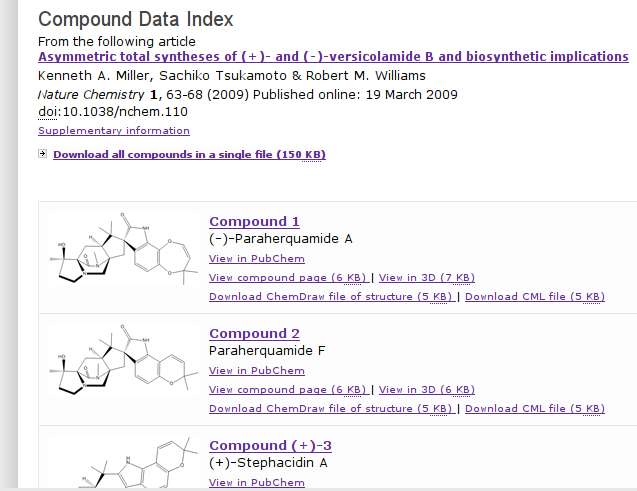Open the Compound (+)-3 heading link

(270, 446)
